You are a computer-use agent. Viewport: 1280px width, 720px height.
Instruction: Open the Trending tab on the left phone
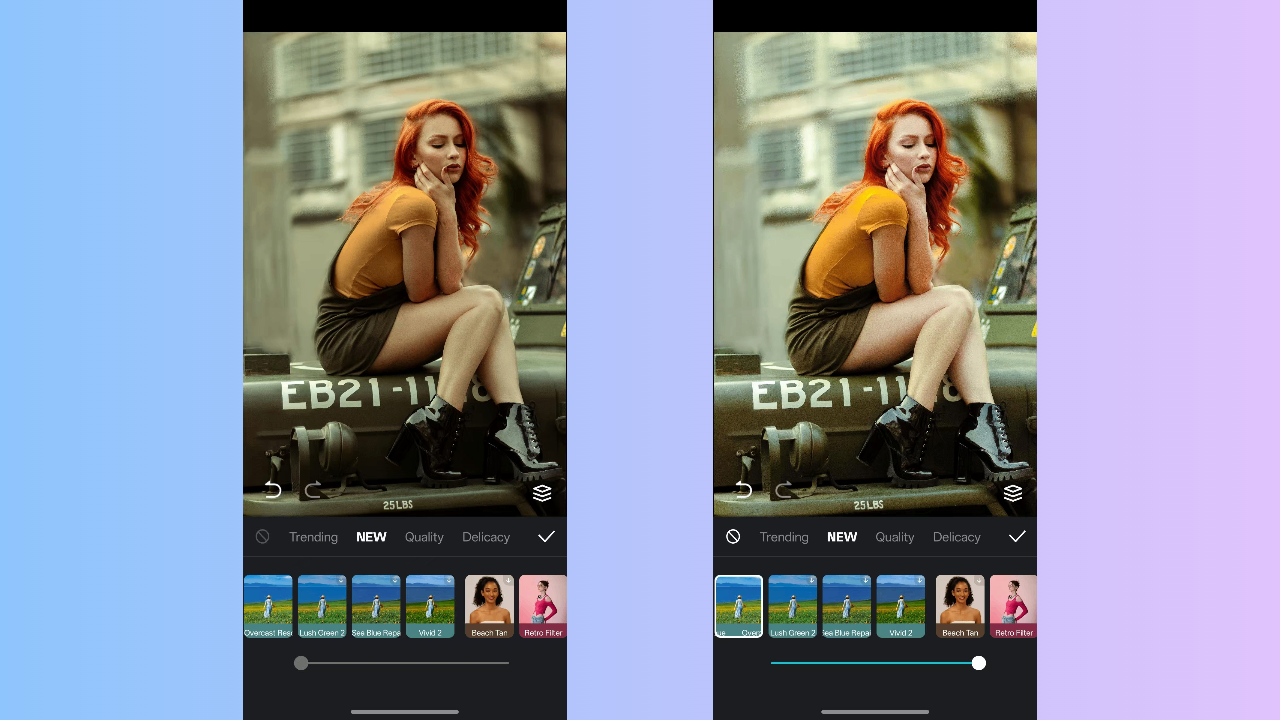[x=313, y=537]
